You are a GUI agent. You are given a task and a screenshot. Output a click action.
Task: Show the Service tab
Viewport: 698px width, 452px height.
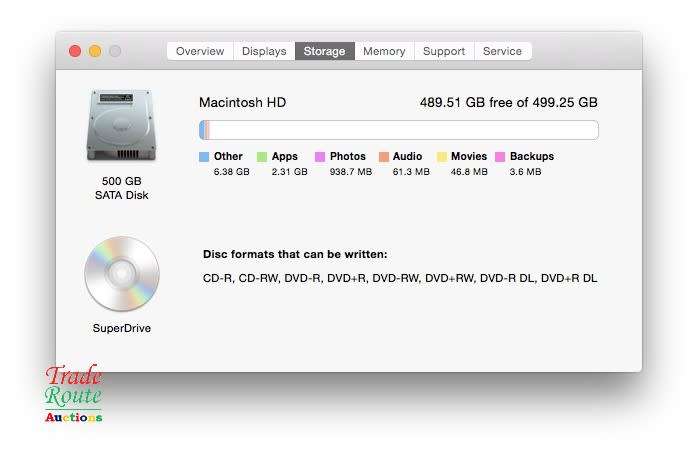tap(503, 51)
